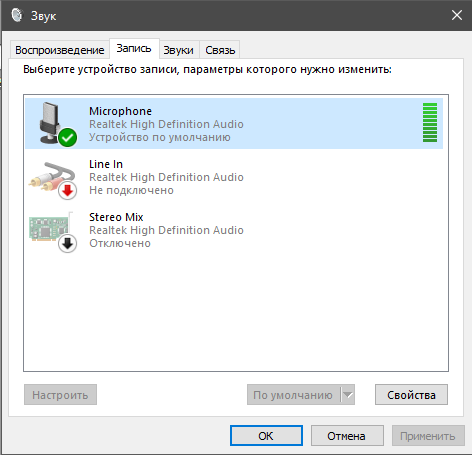Click the 'Устройство по умолчанию' status text
This screenshot has width=472, height=455.
pyautogui.click(x=160, y=137)
